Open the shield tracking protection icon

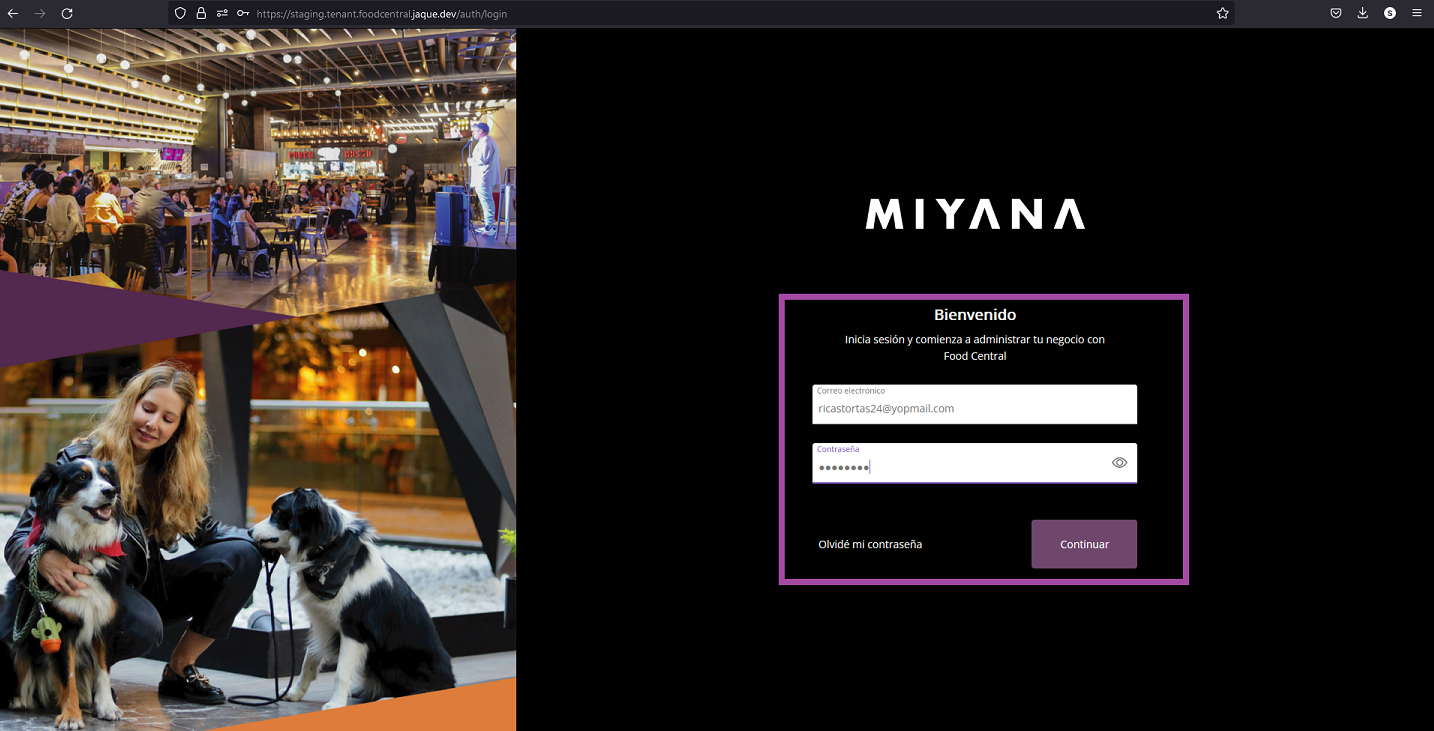180,14
